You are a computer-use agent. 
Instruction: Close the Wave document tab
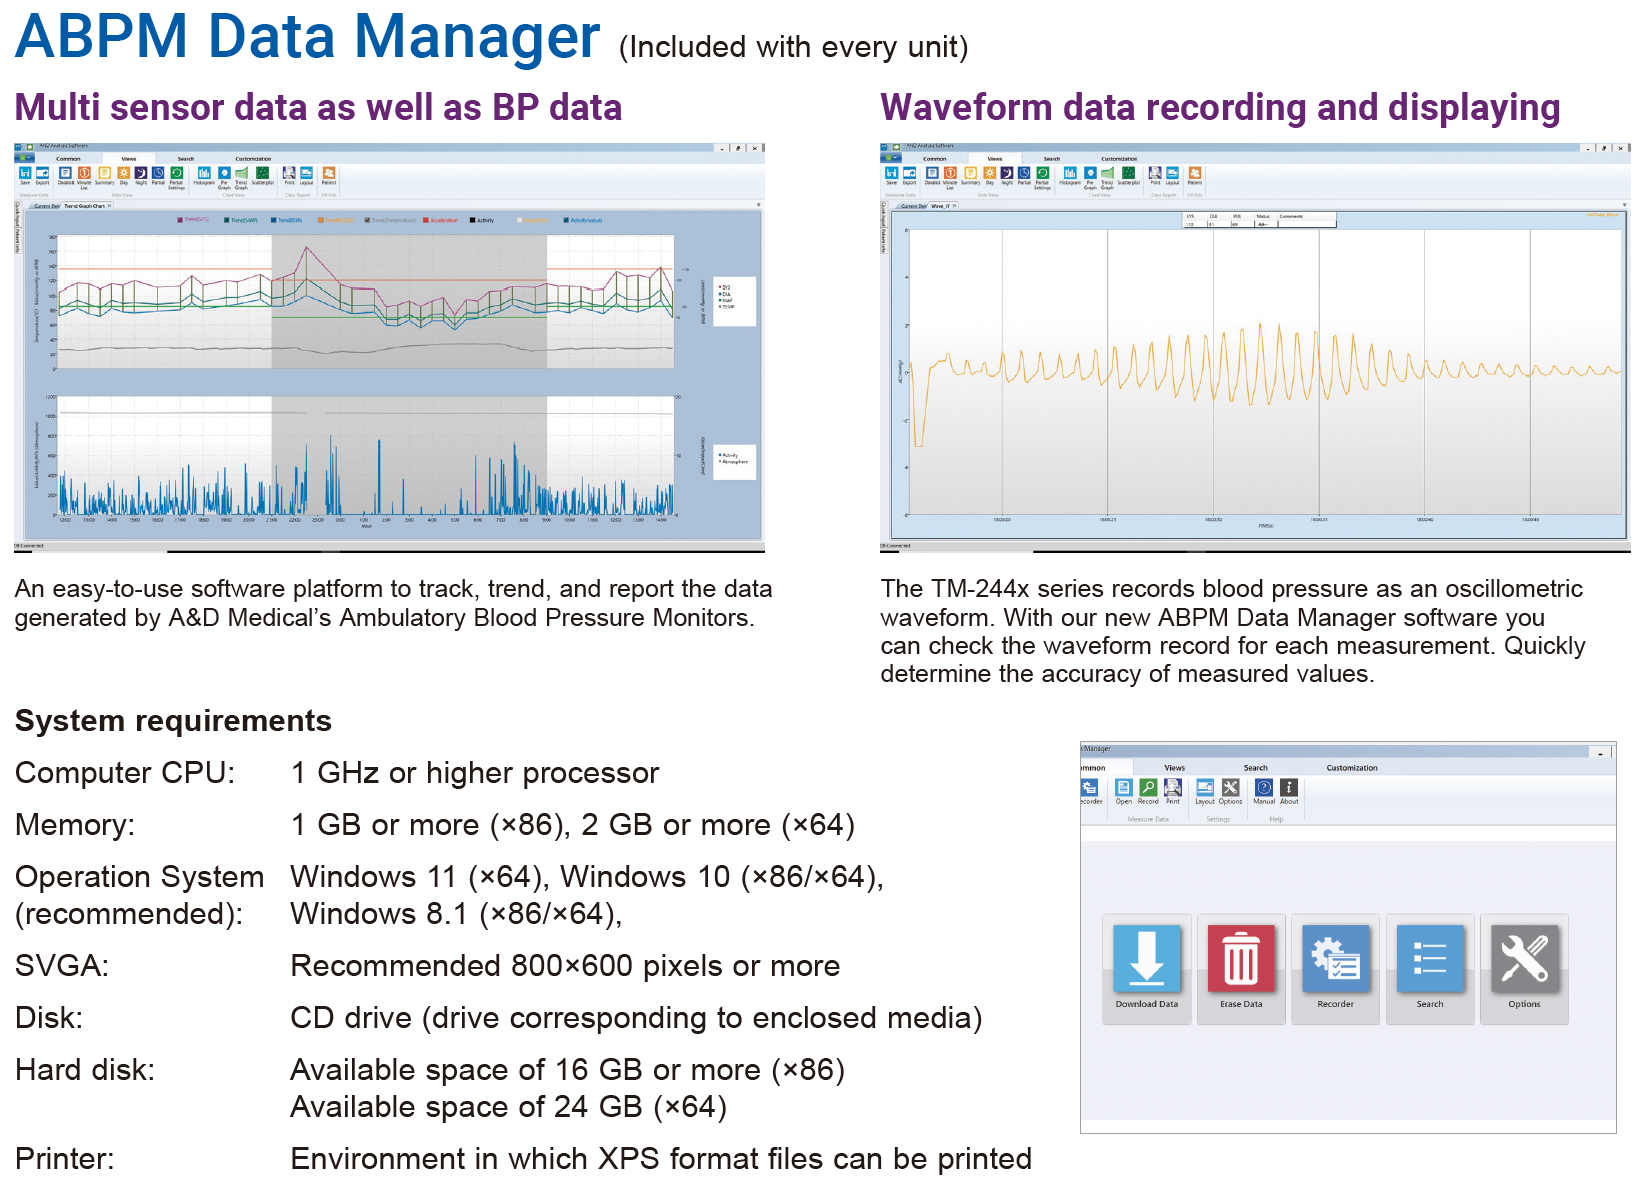pos(955,206)
